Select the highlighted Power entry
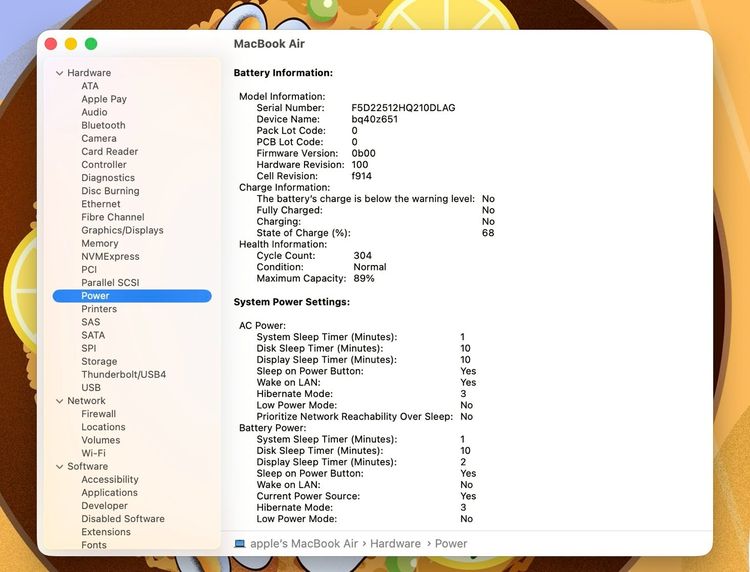The width and height of the screenshot is (750, 572). (132, 296)
